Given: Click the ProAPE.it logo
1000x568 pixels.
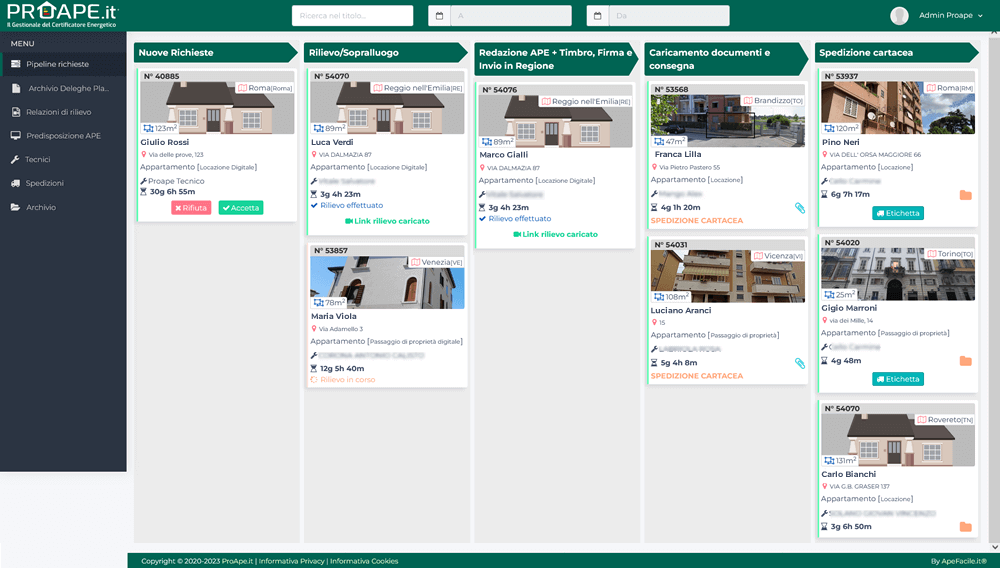Looking at the screenshot, I should pyautogui.click(x=62, y=15).
